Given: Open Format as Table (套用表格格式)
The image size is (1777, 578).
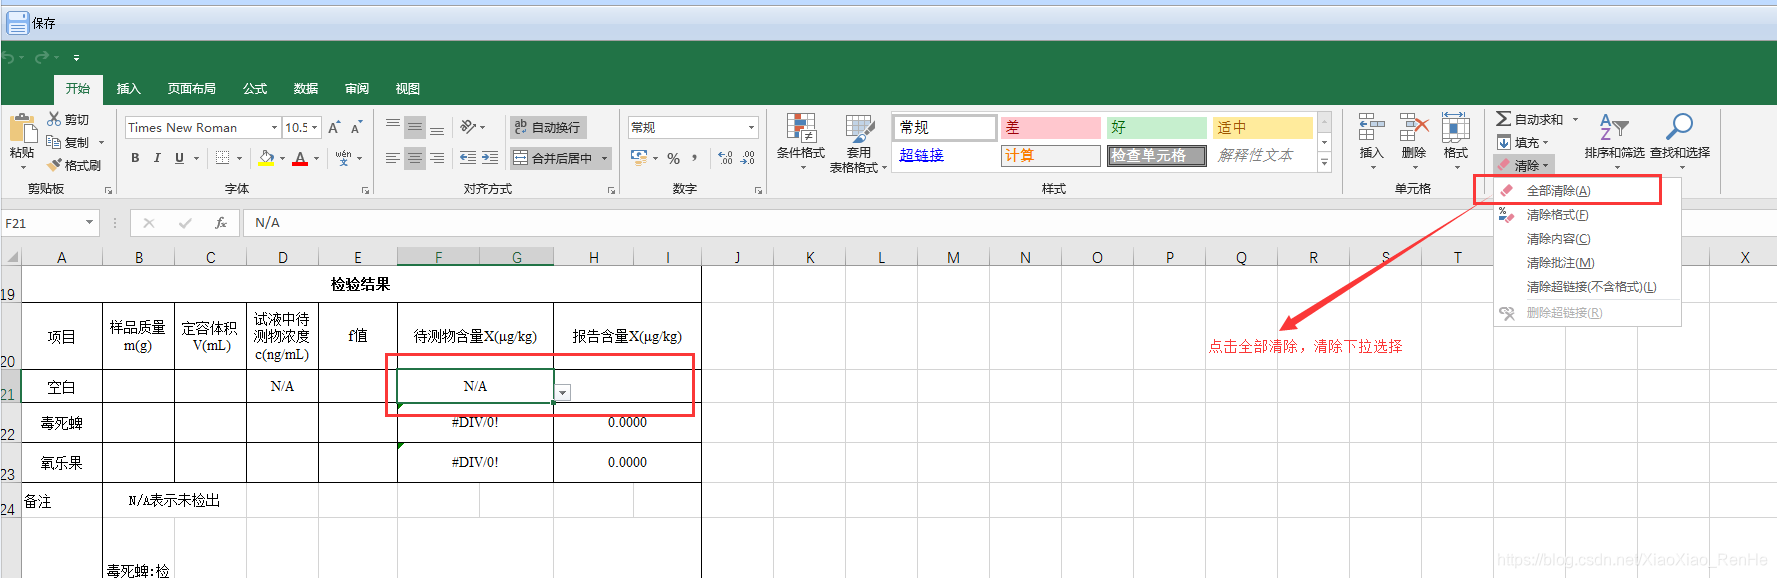Looking at the screenshot, I should [x=859, y=143].
